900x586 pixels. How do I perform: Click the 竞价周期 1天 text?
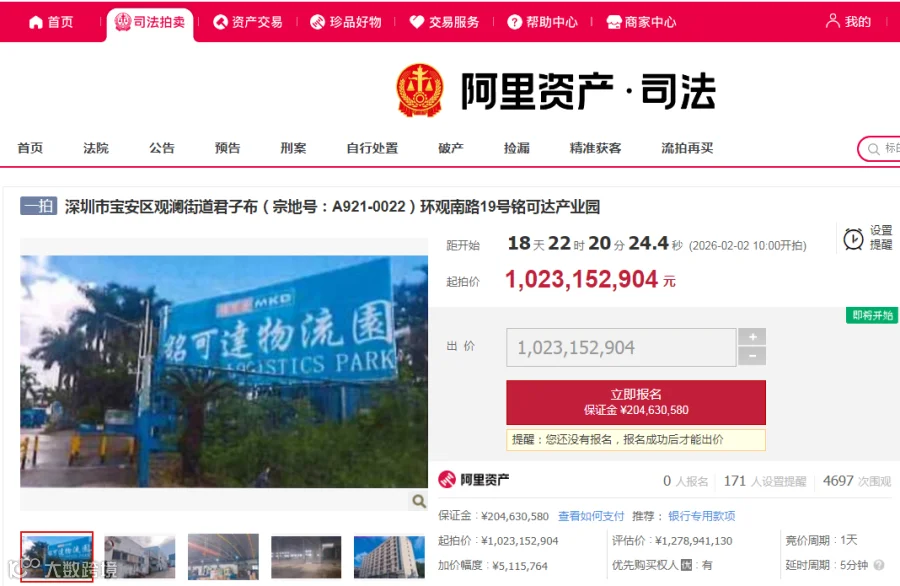coord(821,540)
